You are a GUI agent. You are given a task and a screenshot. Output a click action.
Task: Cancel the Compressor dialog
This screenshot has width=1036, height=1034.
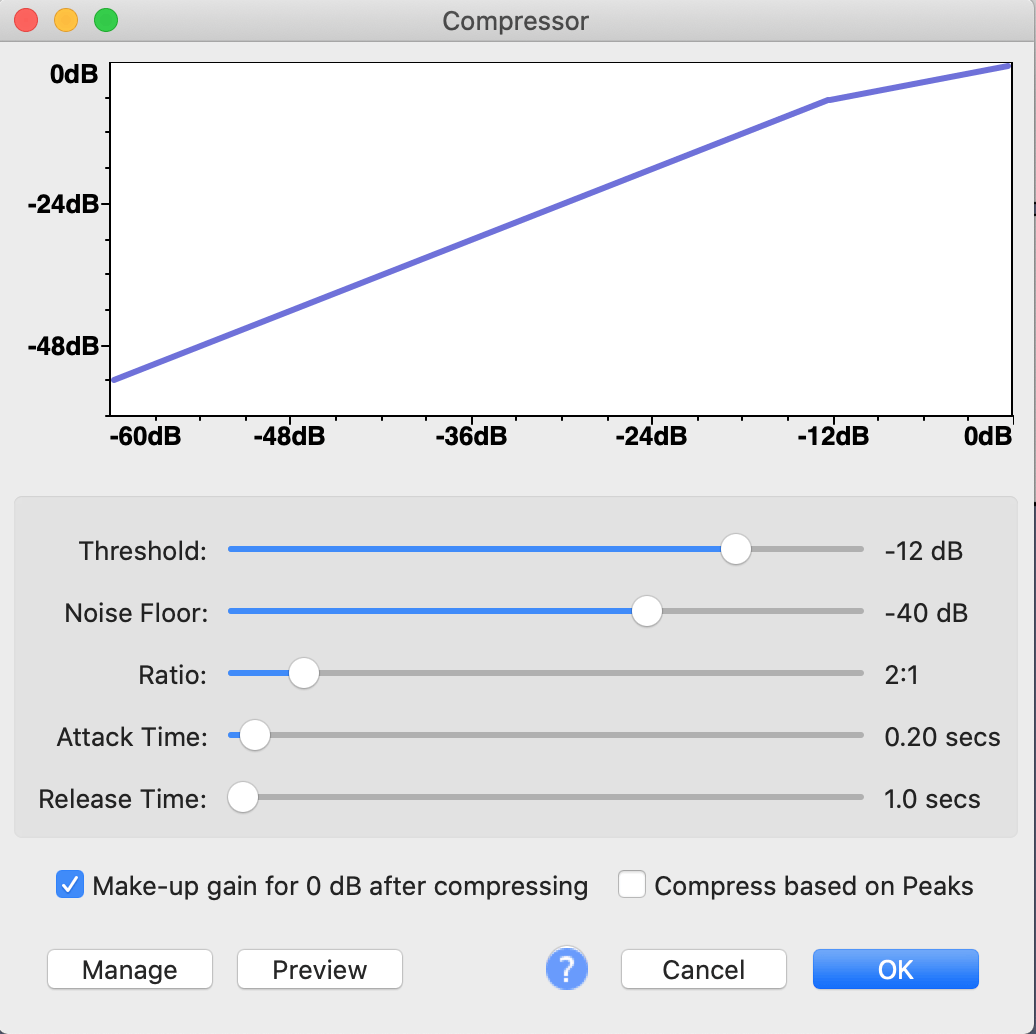tap(704, 969)
